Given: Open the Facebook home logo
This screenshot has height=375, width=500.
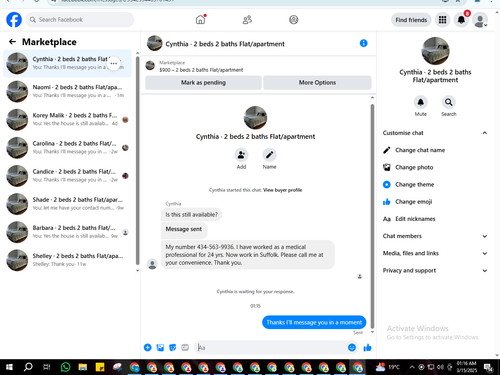Looking at the screenshot, I should click(x=14, y=20).
